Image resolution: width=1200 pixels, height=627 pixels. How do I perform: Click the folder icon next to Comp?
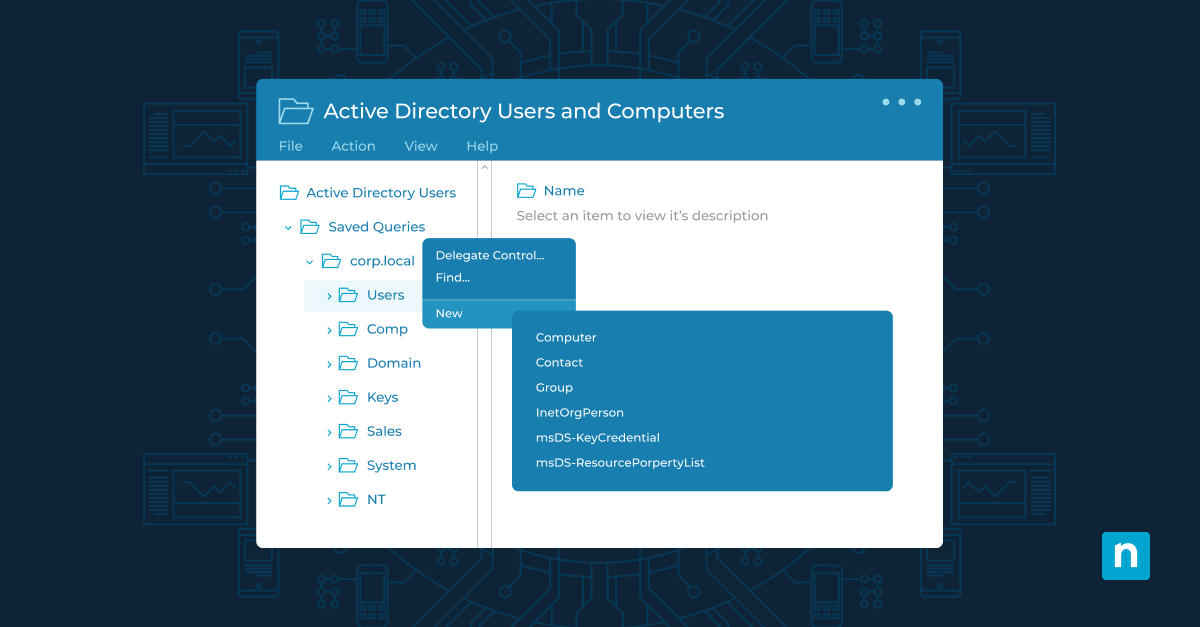pos(348,329)
